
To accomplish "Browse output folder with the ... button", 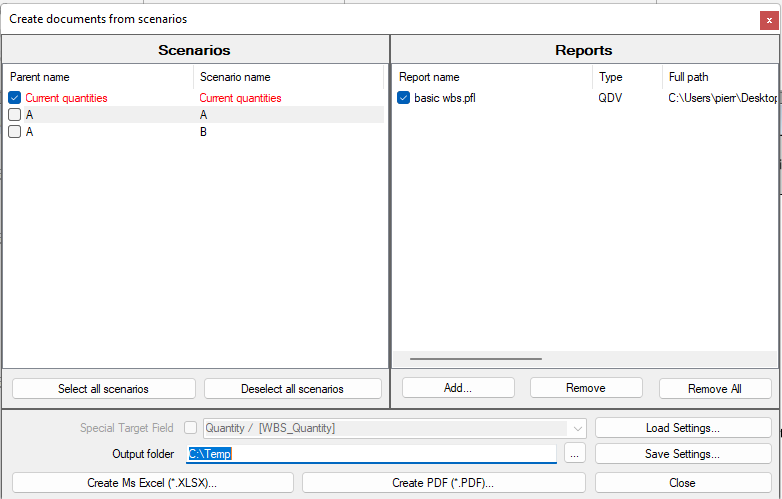I will (x=573, y=454).
